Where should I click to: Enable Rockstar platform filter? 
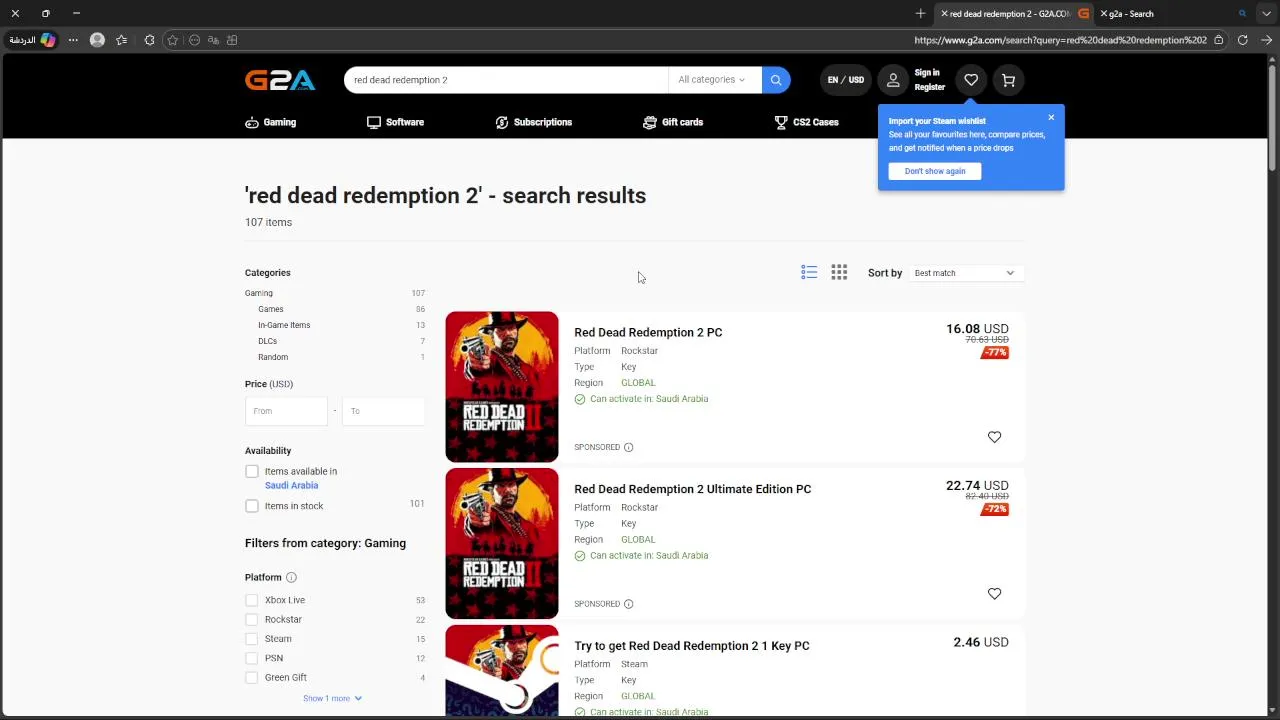pyautogui.click(x=251, y=619)
